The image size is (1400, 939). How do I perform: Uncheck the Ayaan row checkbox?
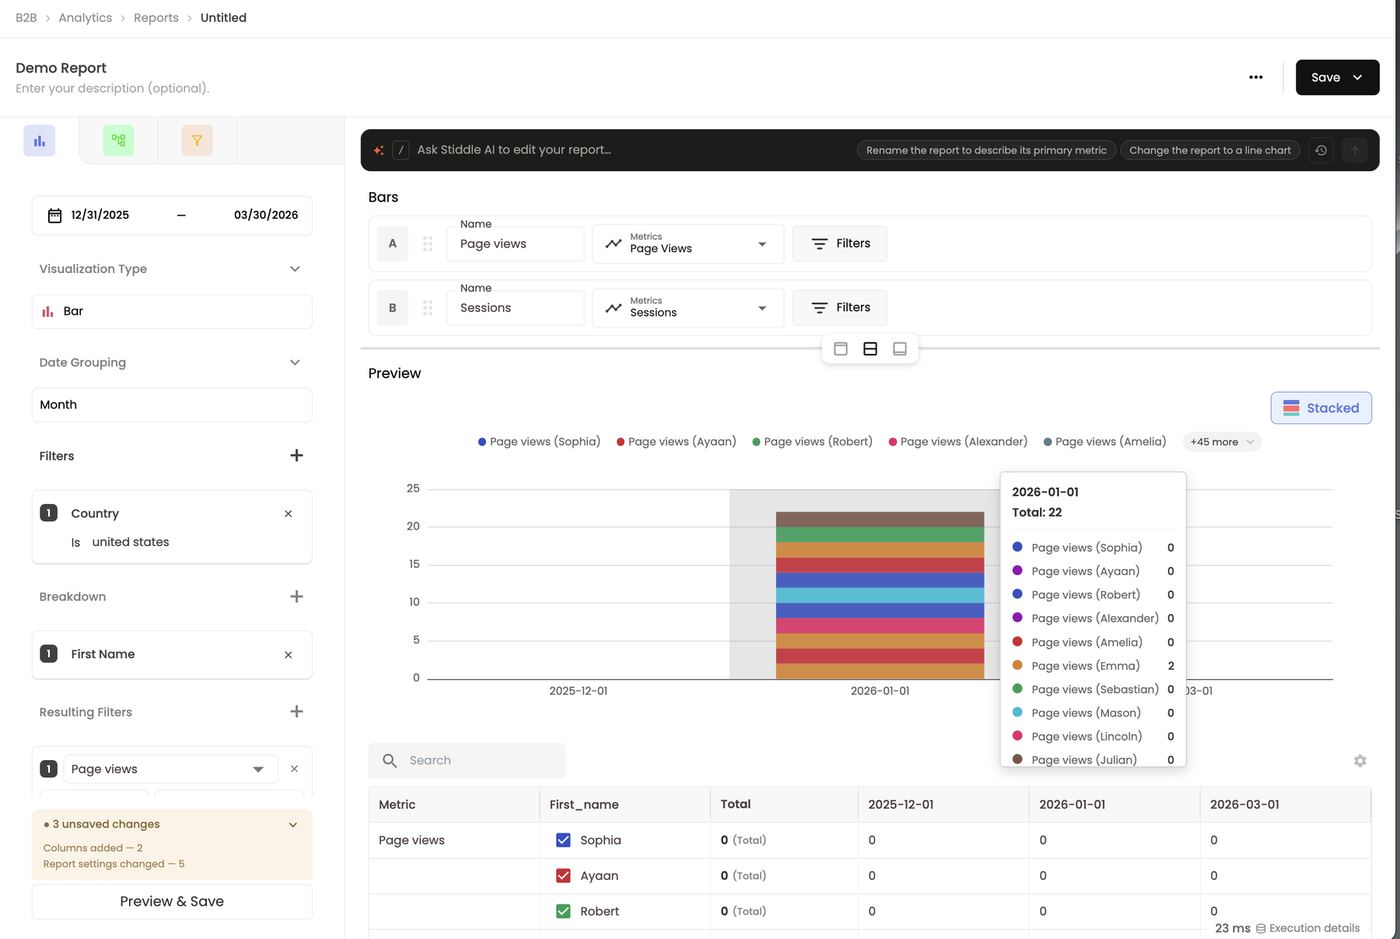(563, 876)
